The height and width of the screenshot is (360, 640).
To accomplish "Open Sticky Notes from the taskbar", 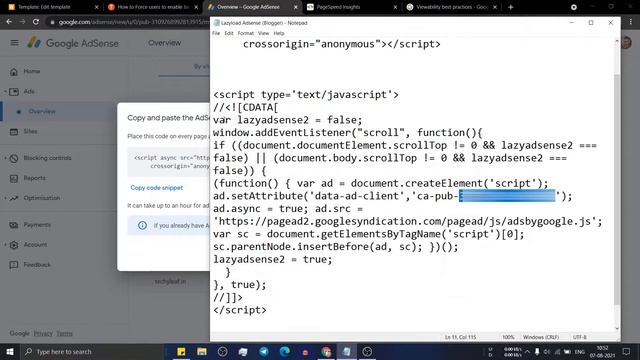I will [x=181, y=351].
